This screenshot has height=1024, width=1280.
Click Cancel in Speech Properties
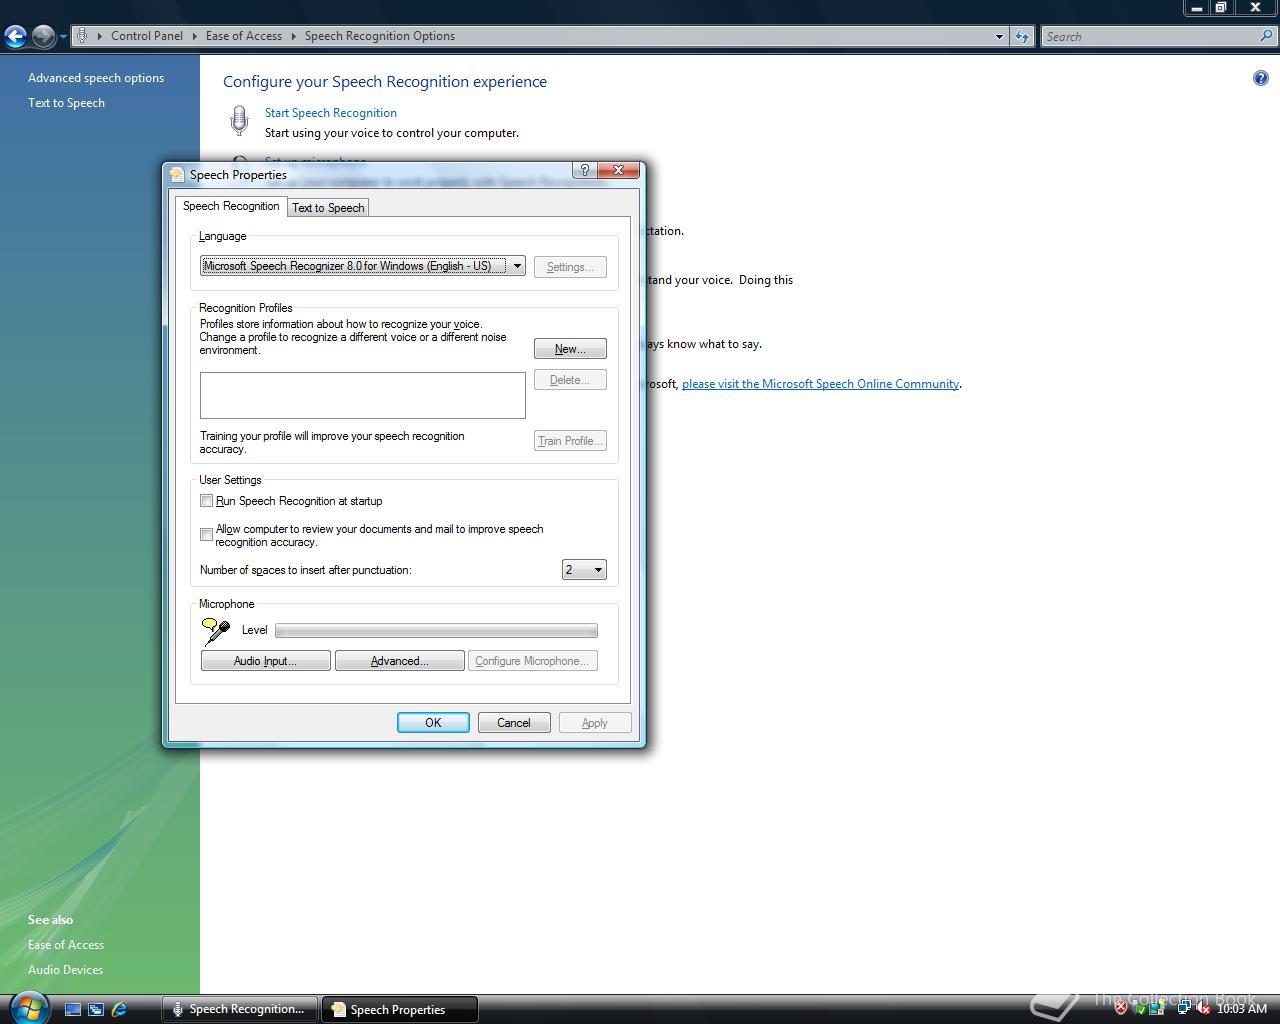pos(514,723)
